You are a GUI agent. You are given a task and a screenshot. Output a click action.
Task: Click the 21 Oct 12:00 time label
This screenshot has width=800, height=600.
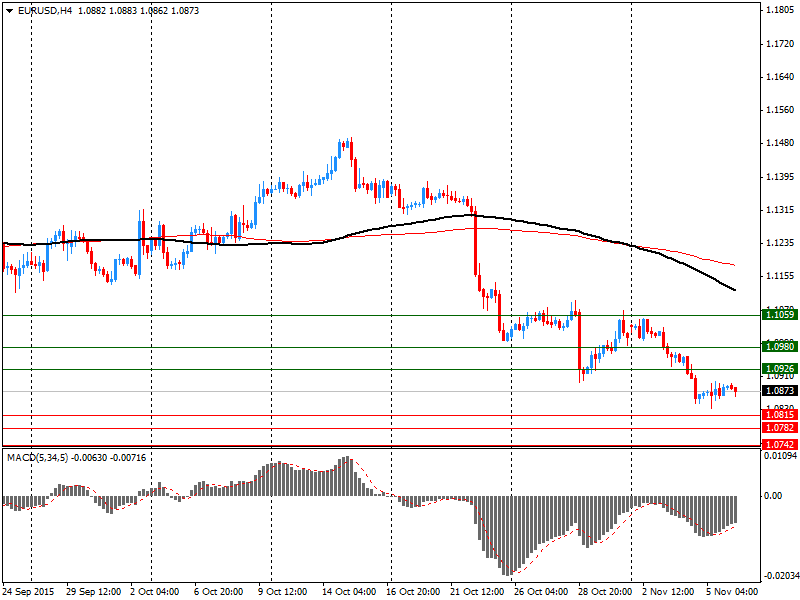coord(477,592)
